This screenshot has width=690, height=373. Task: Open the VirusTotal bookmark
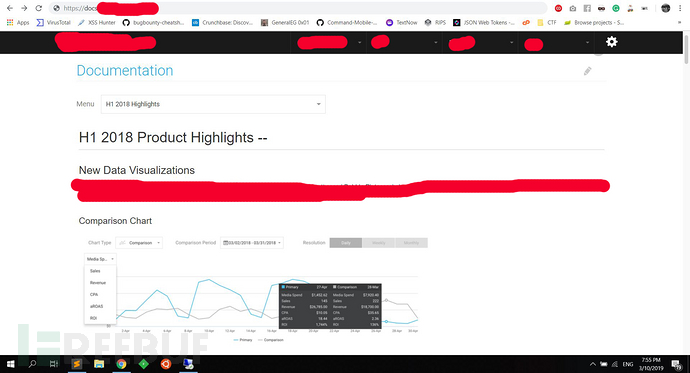pyautogui.click(x=54, y=22)
